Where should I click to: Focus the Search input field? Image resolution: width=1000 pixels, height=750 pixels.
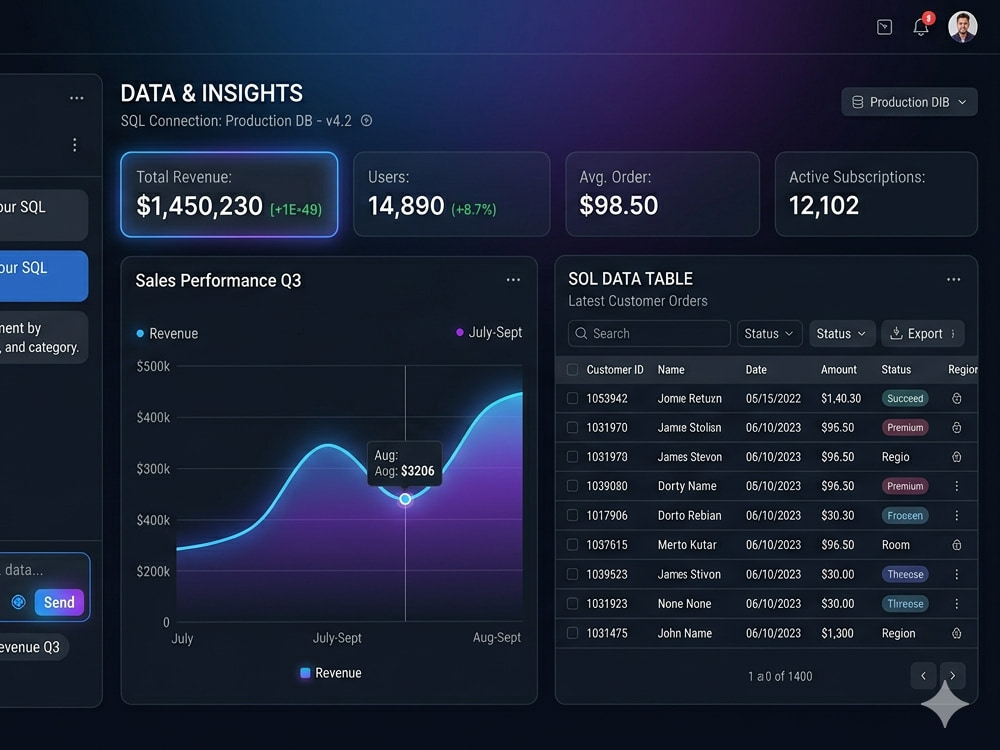[x=649, y=334]
